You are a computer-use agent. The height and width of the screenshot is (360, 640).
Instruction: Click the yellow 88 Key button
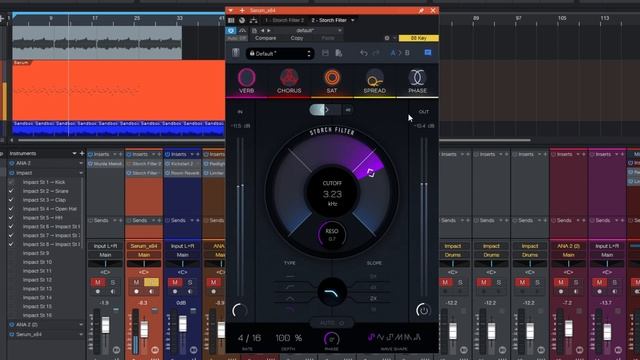(419, 38)
